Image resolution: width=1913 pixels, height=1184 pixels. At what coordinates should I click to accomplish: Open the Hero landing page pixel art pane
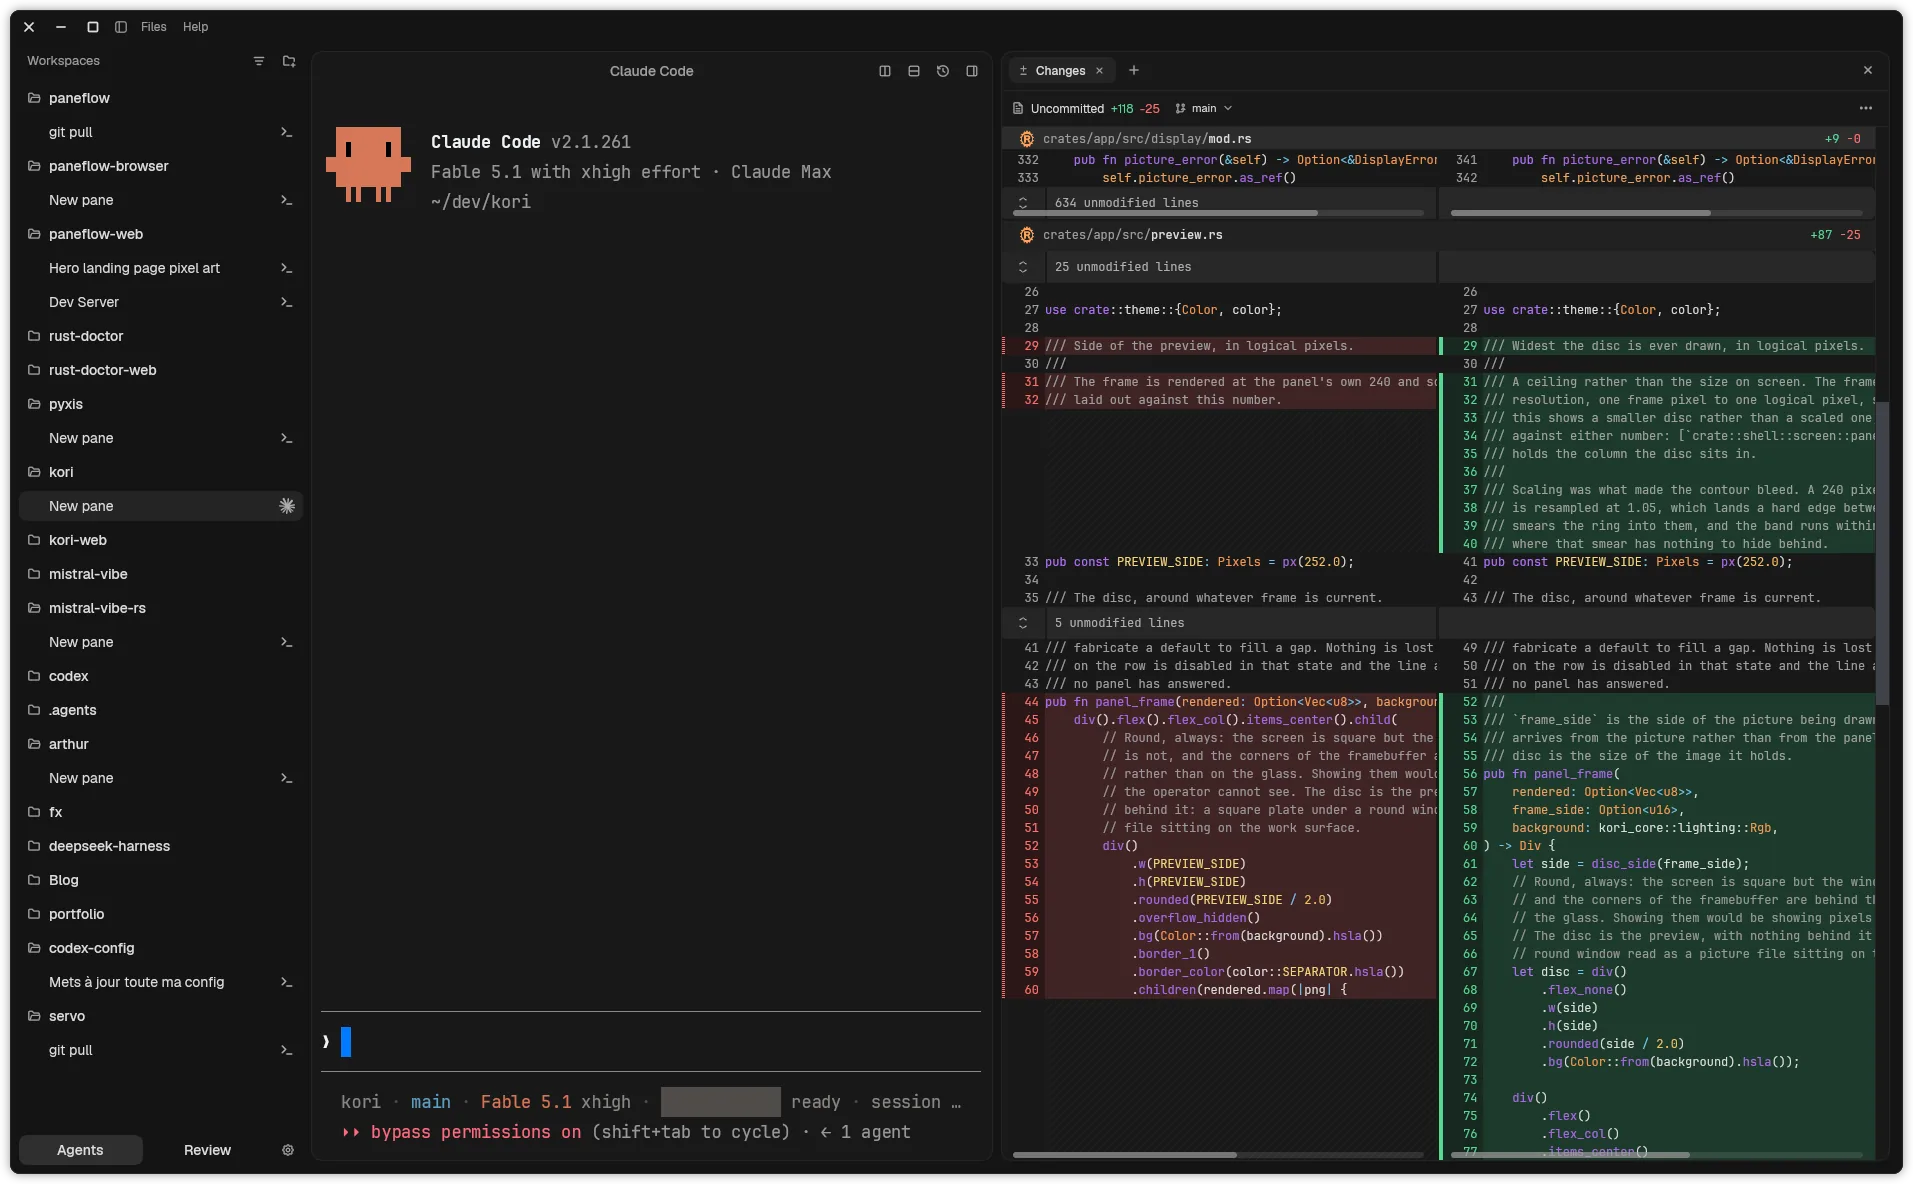pos(161,268)
